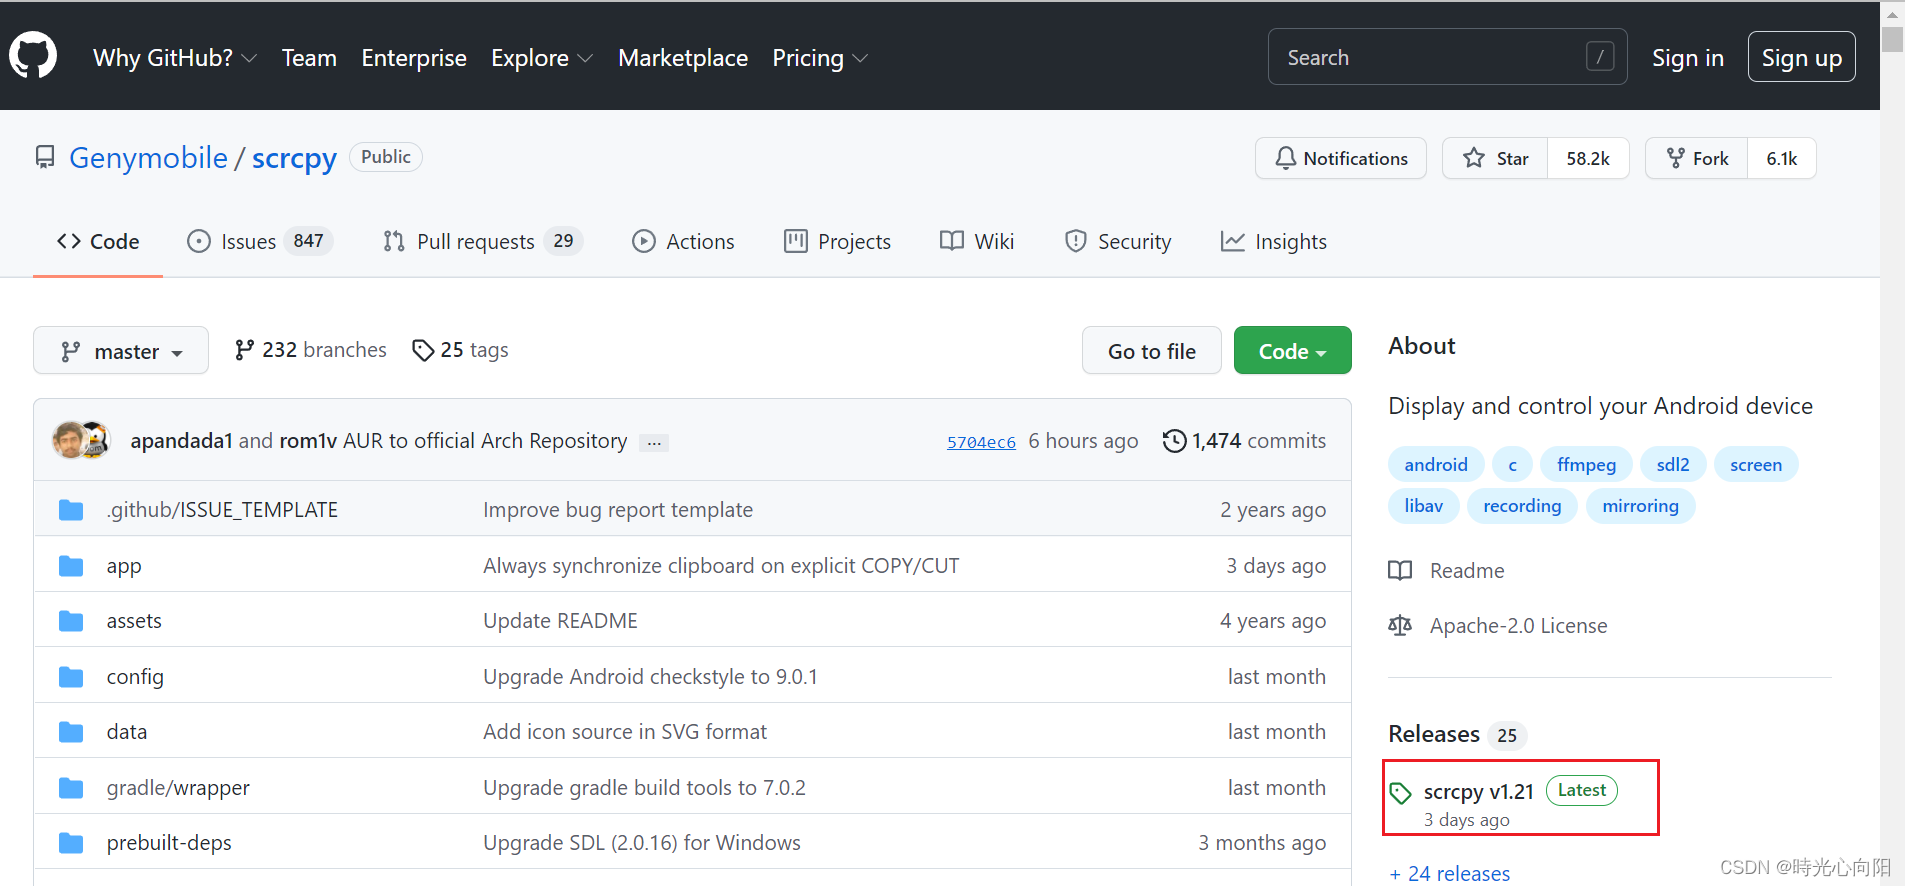
Task: Open Enterprise in the top navigation
Action: tap(414, 58)
